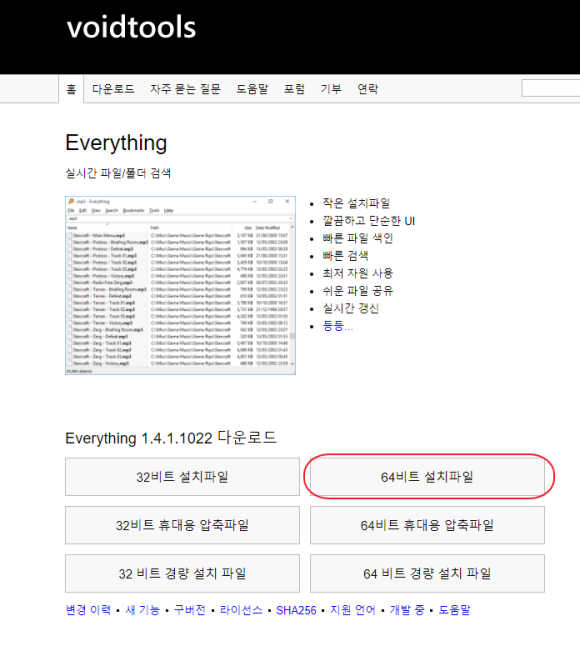The image size is (580, 661).
Task: Select the Everything page heading text
Action: point(116,143)
